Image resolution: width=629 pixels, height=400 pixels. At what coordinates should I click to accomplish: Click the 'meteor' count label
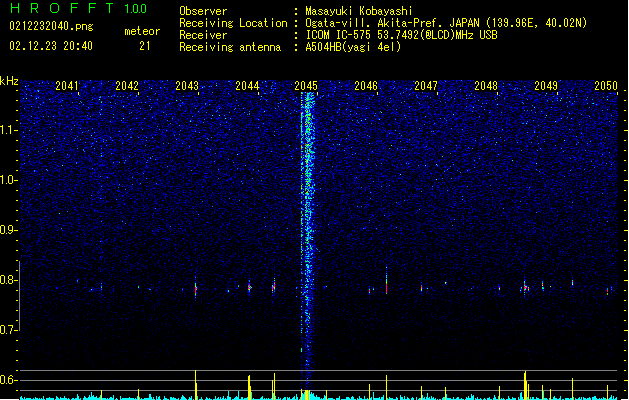coord(142,31)
